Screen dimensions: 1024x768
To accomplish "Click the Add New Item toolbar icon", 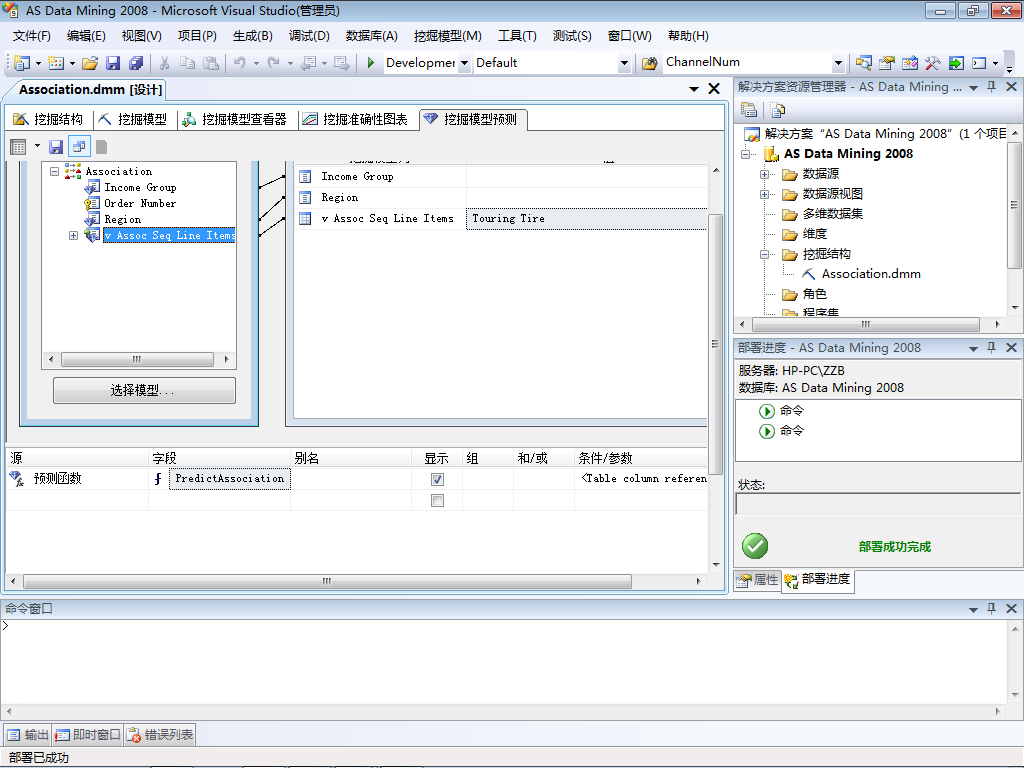I will [56, 63].
